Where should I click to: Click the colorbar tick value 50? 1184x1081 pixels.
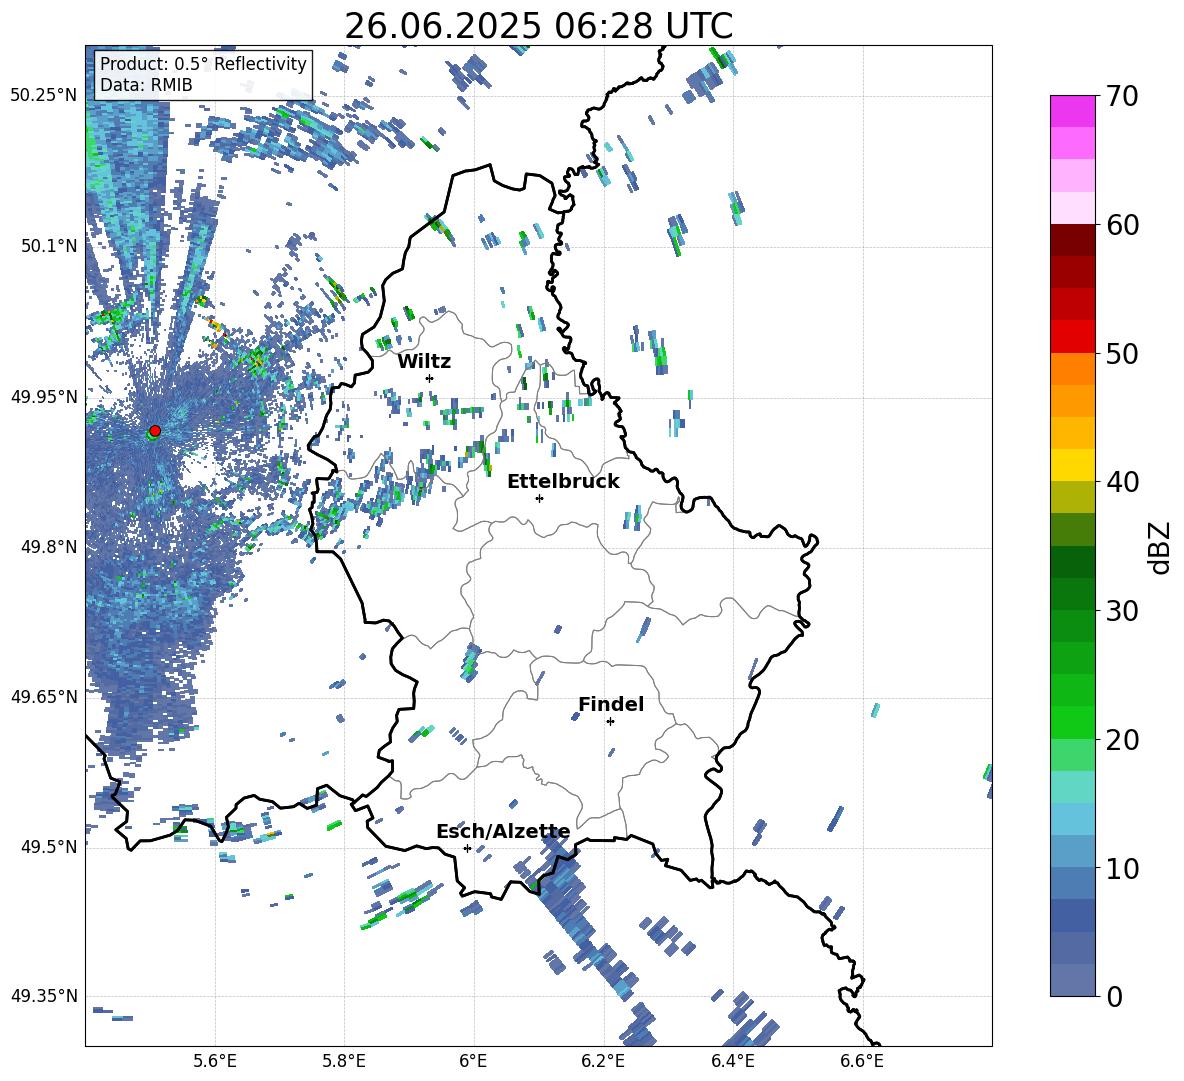(1122, 354)
